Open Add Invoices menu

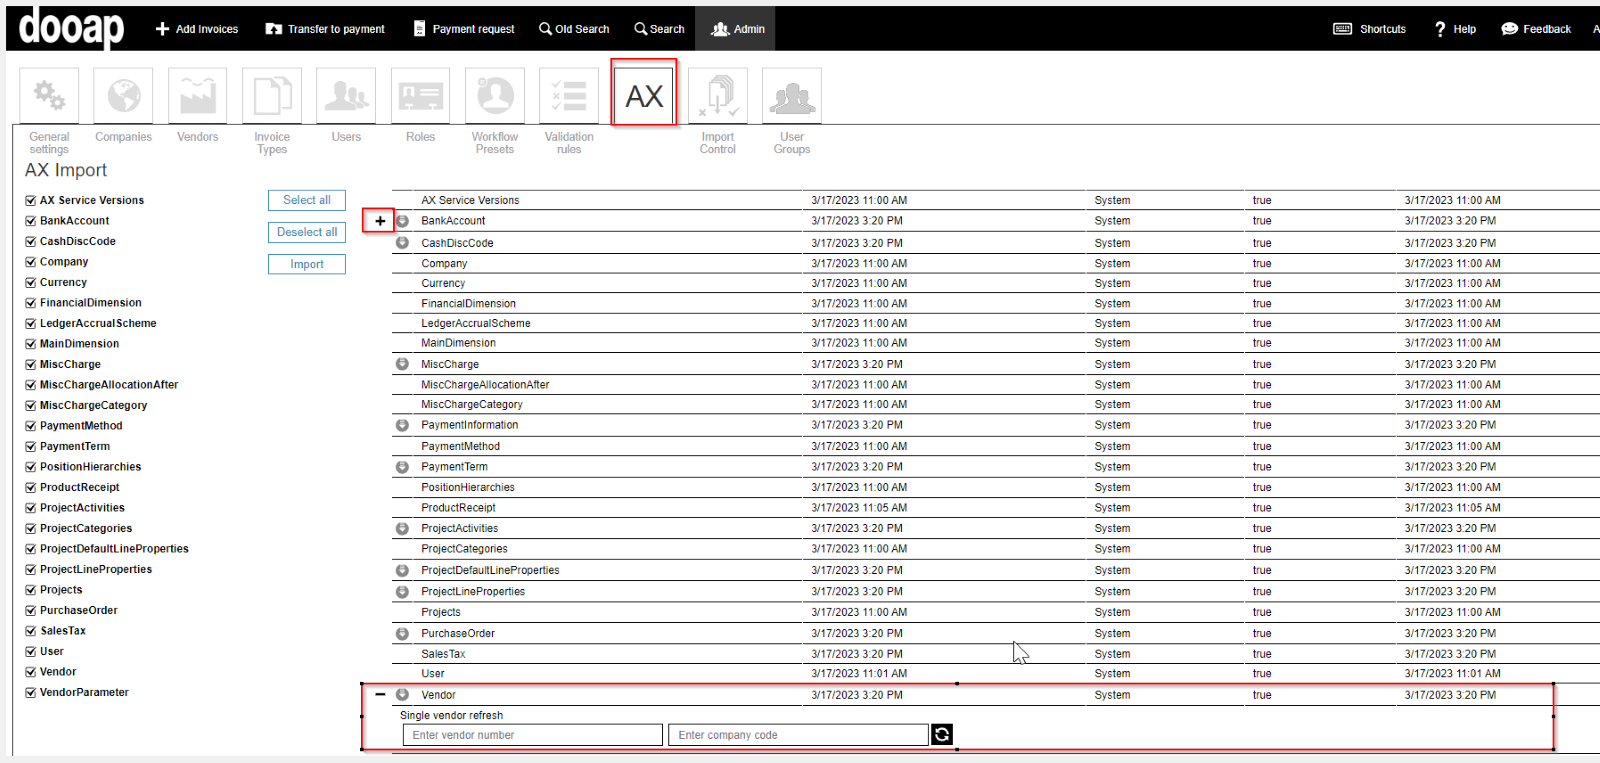[x=197, y=29]
